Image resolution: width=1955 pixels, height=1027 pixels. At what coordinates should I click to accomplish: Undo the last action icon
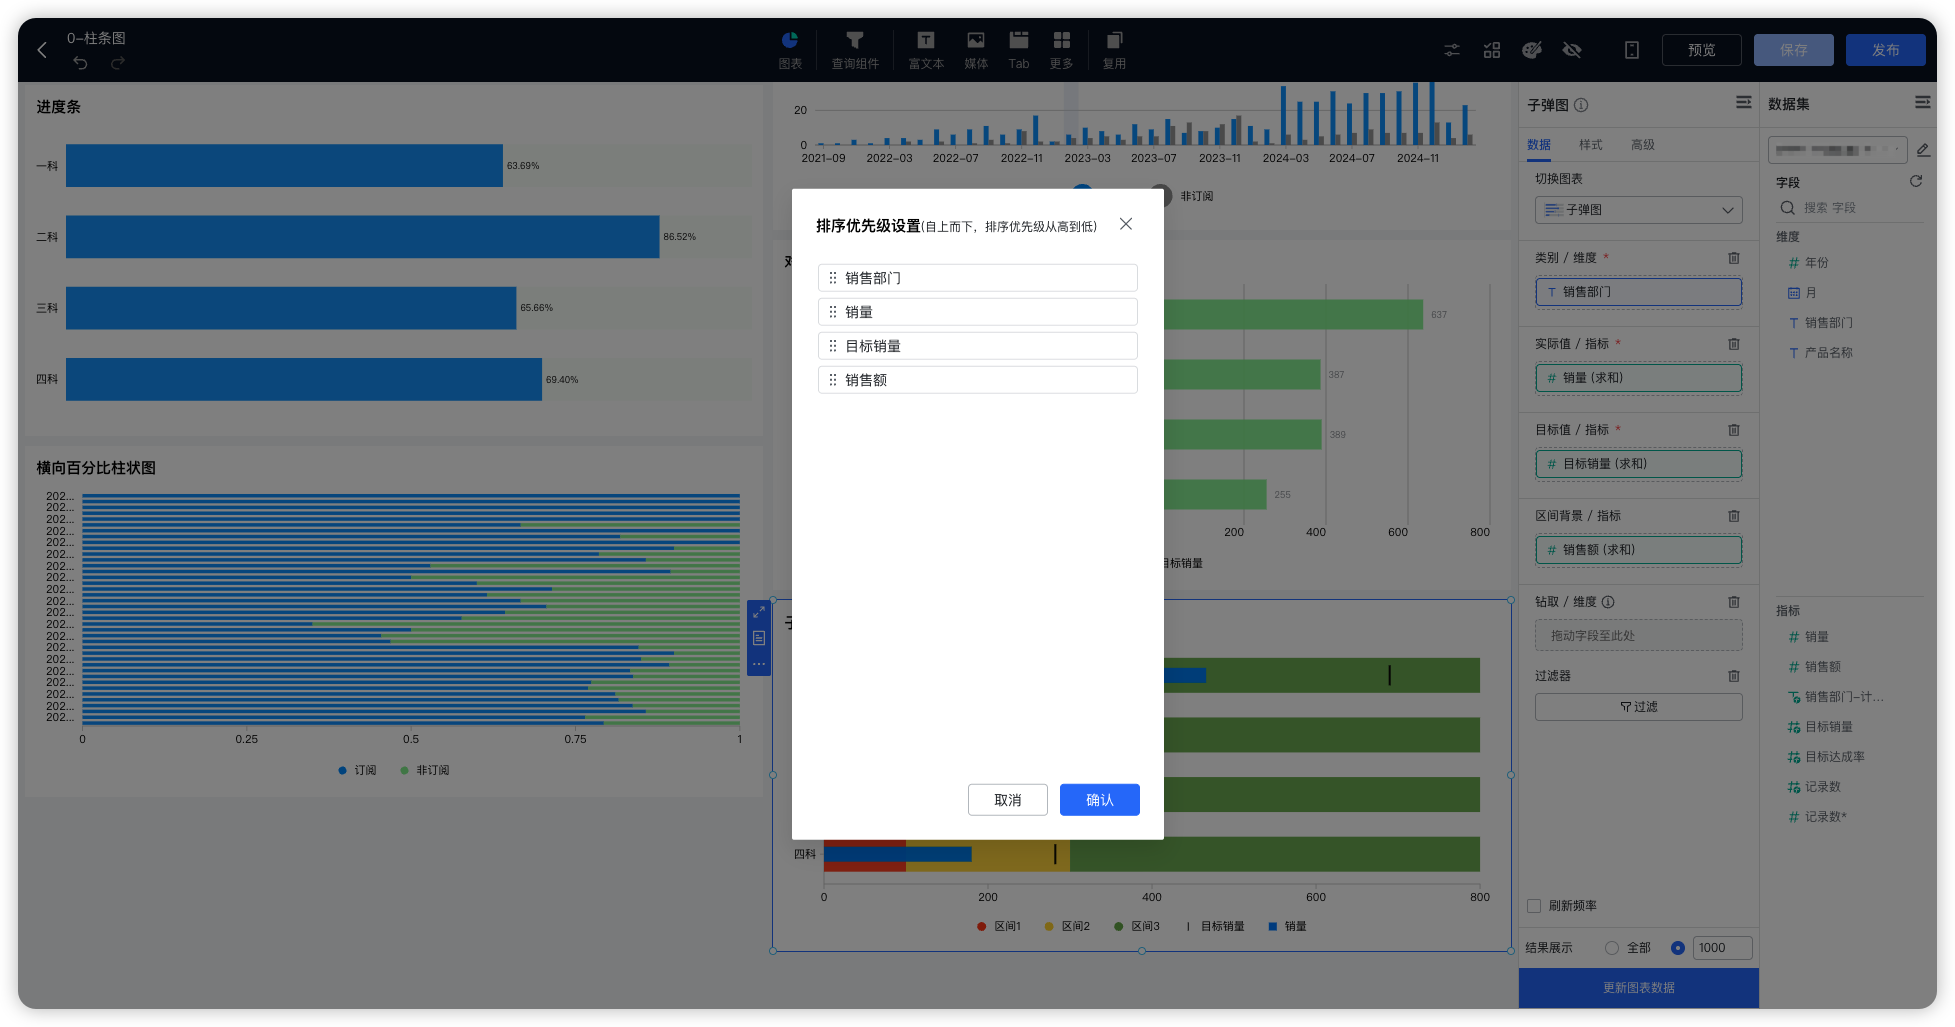(81, 63)
